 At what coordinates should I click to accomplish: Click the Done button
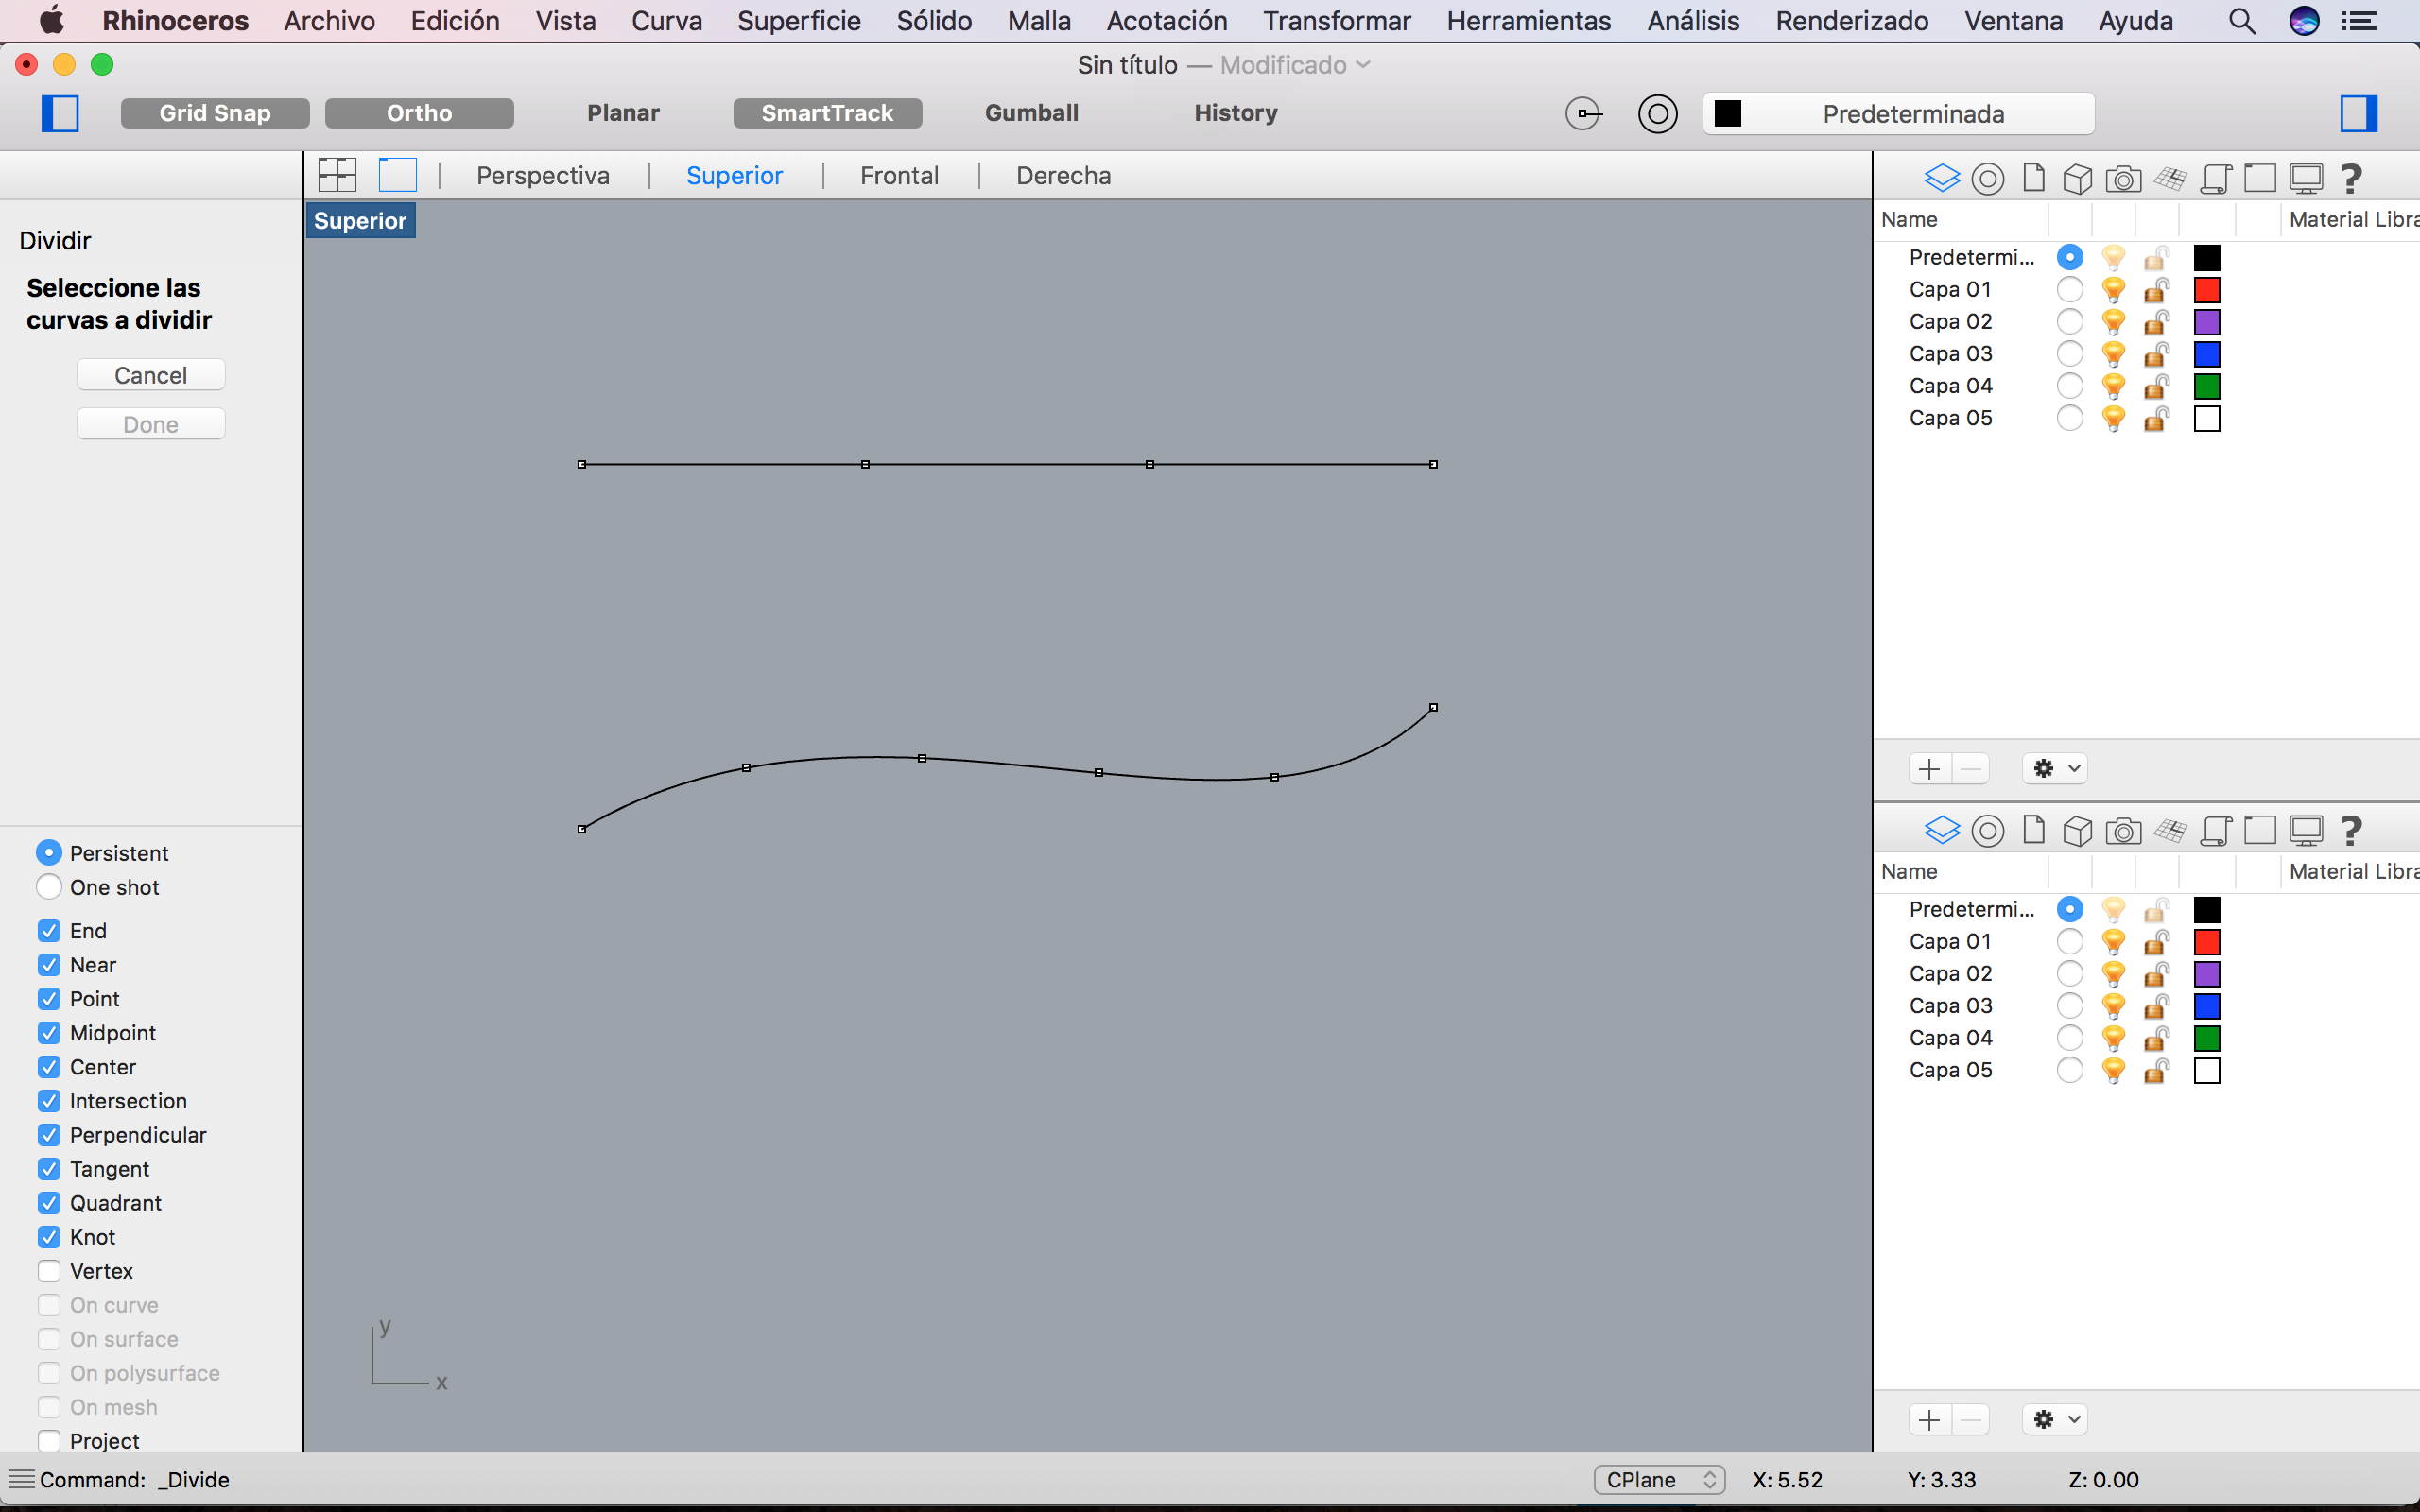point(150,423)
